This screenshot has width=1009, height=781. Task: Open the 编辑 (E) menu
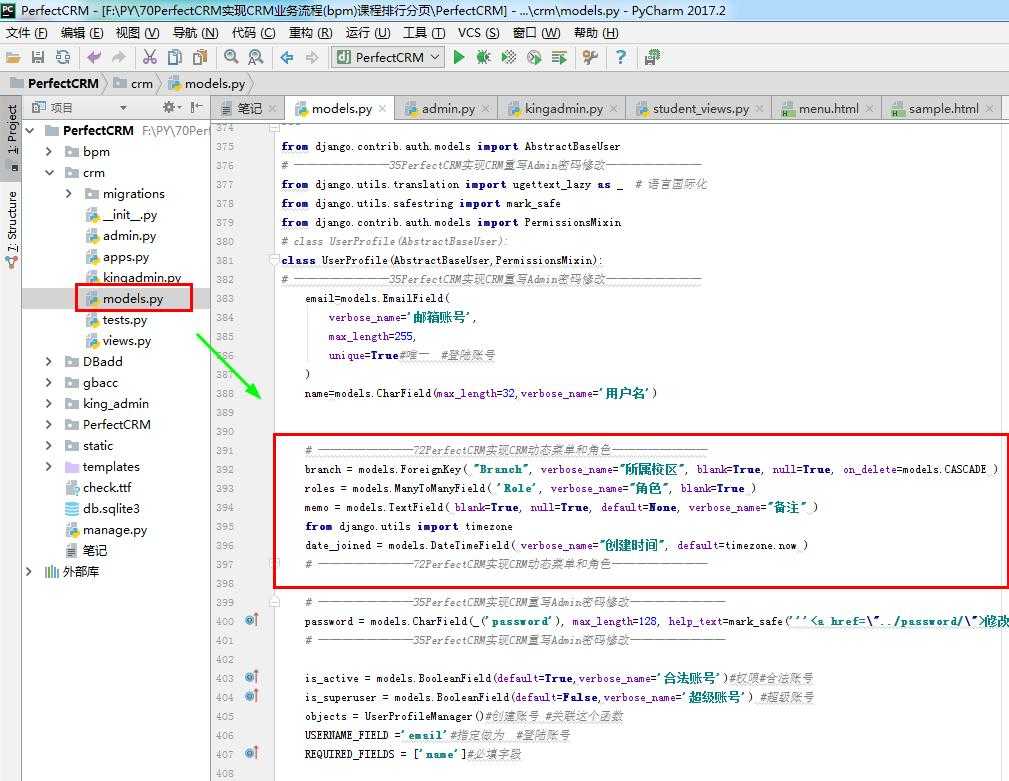pos(82,33)
